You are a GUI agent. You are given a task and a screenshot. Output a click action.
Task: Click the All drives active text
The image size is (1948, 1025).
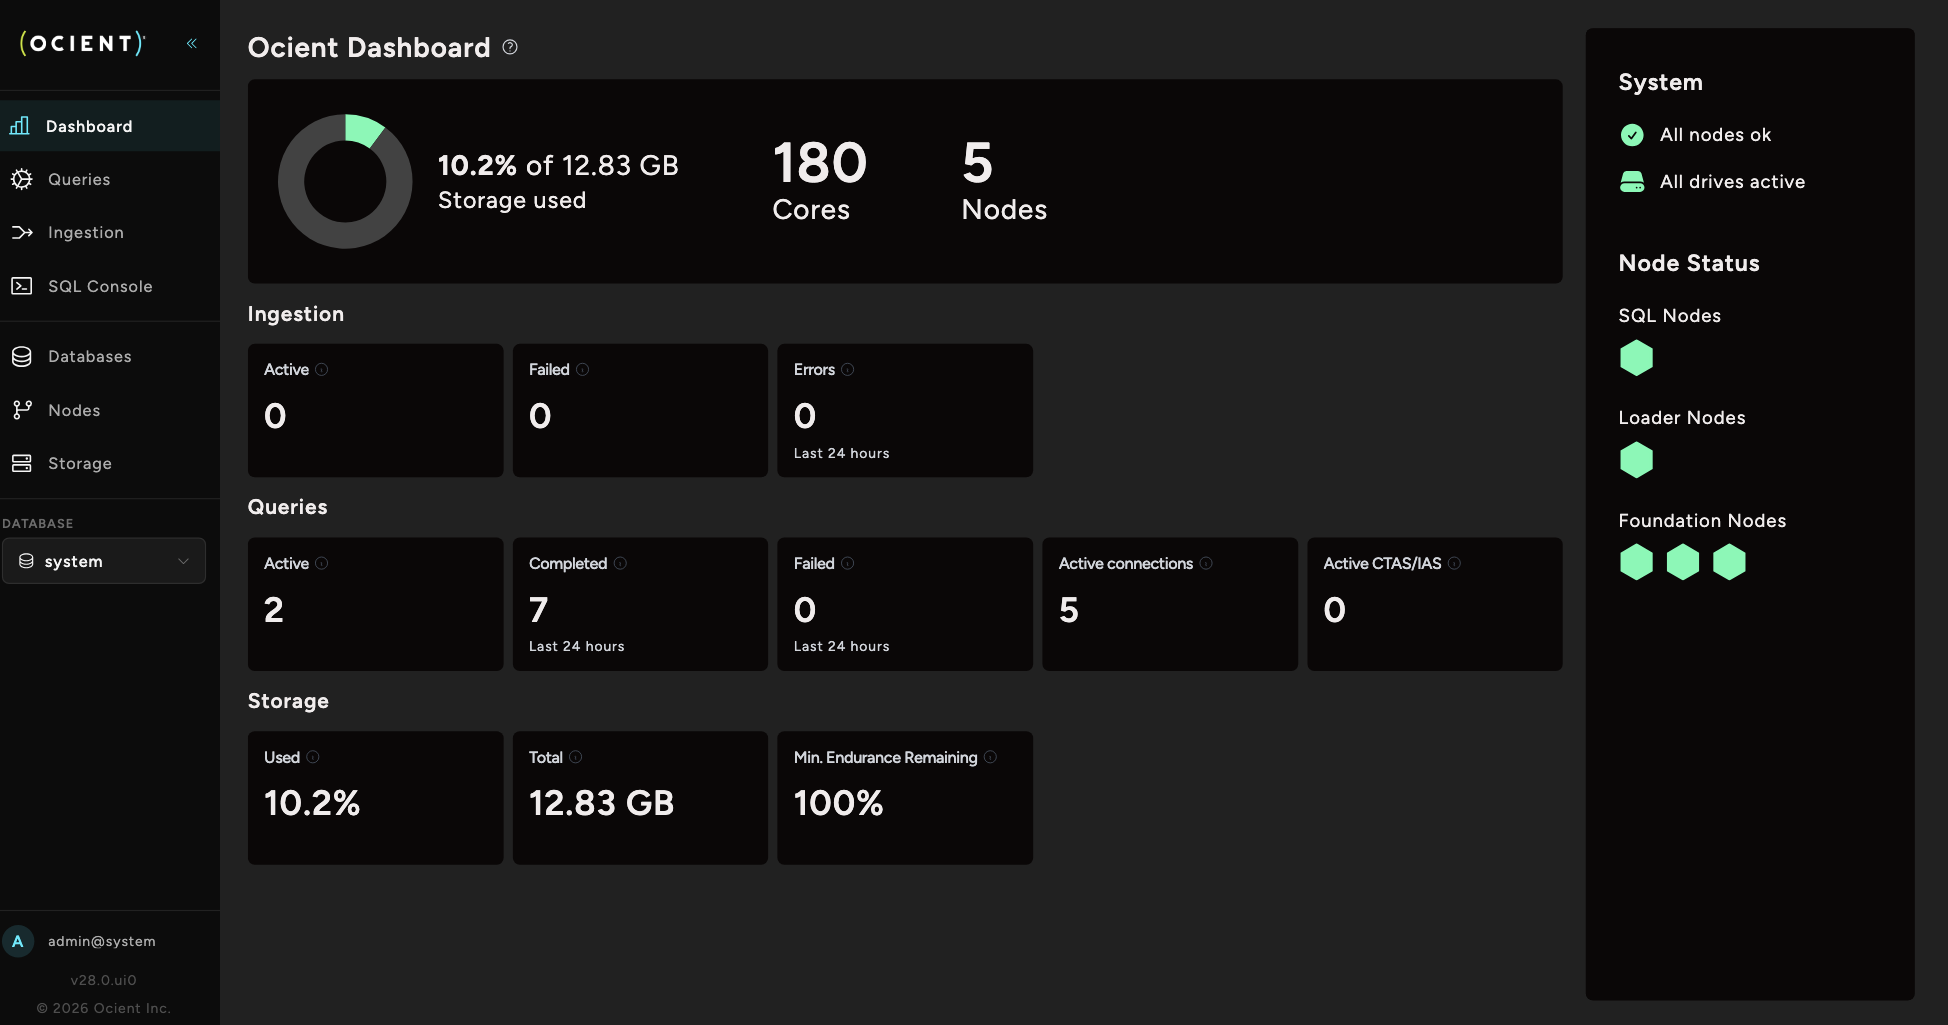(1733, 182)
